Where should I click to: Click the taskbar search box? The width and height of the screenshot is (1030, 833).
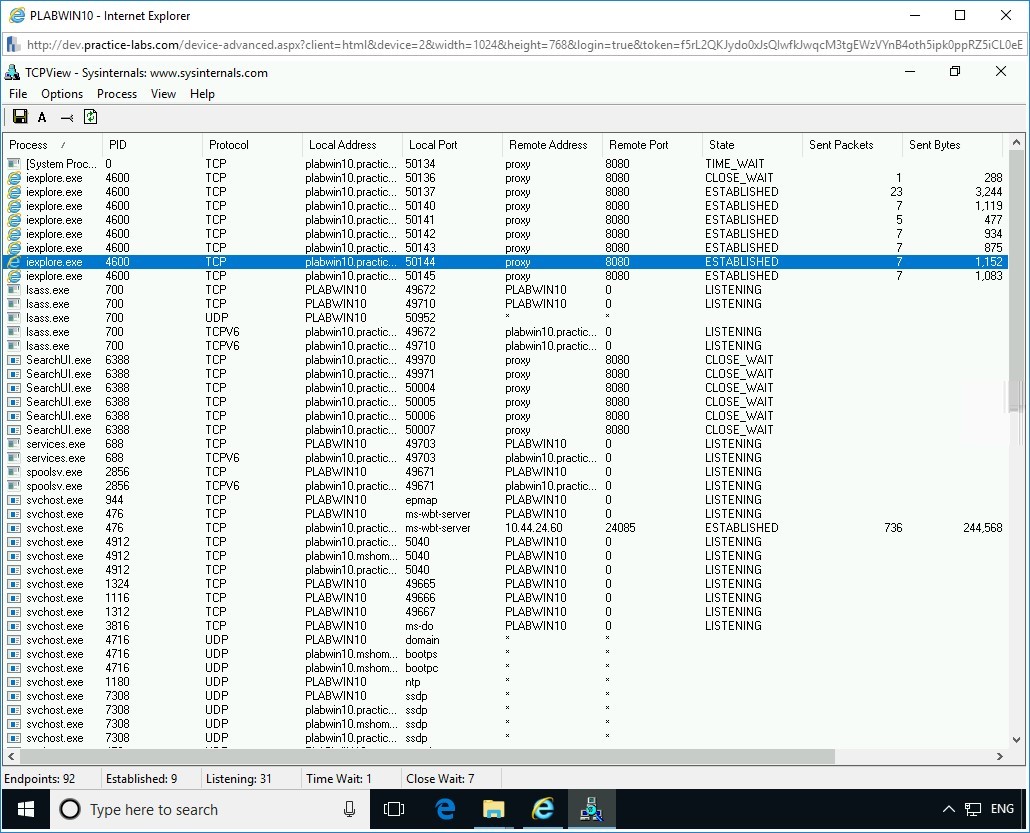pos(180,809)
